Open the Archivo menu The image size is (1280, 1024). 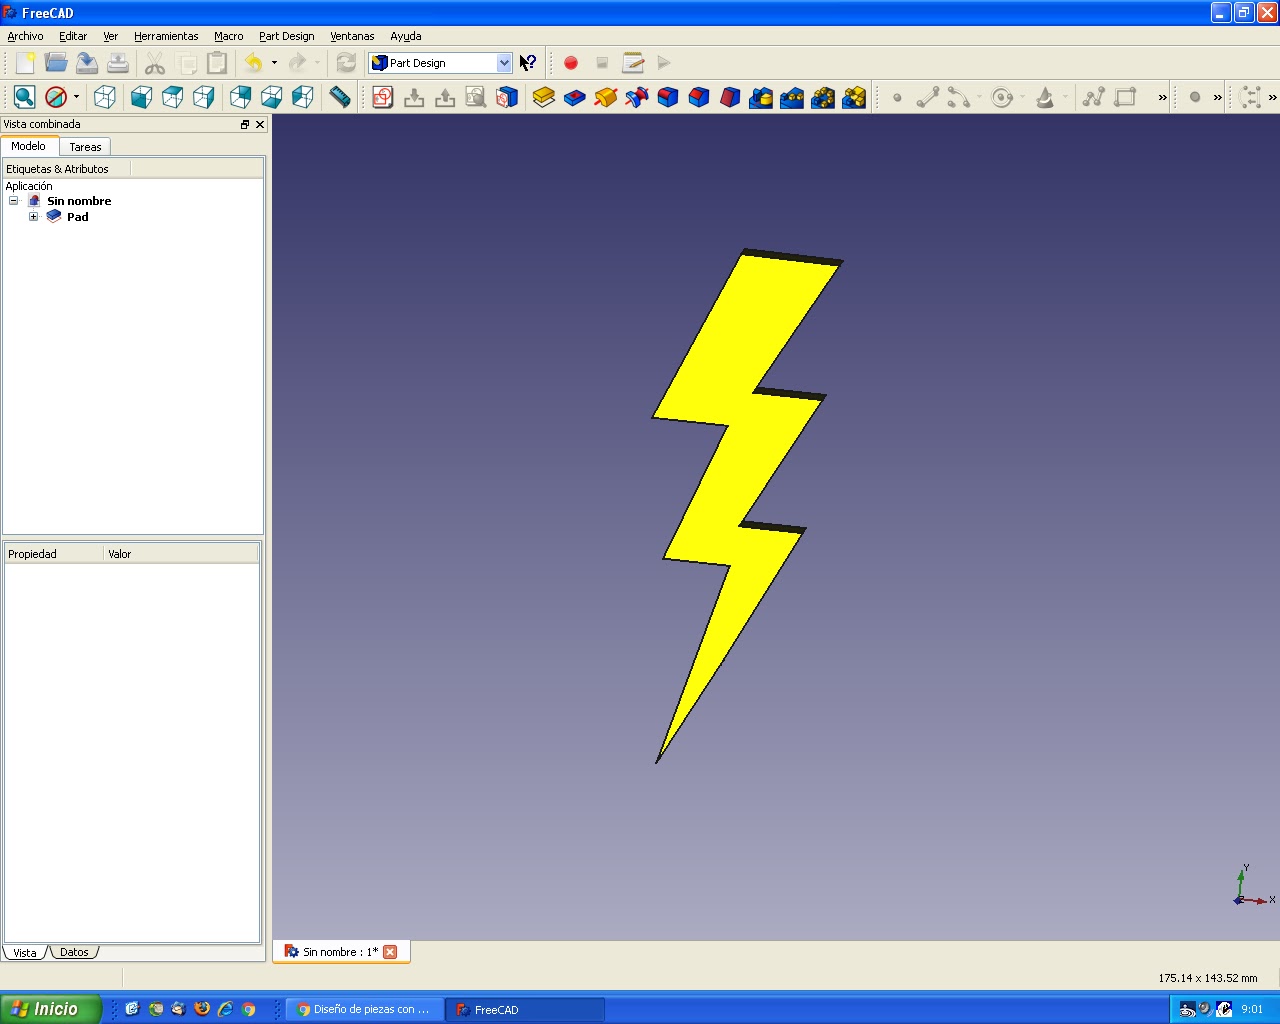click(25, 36)
